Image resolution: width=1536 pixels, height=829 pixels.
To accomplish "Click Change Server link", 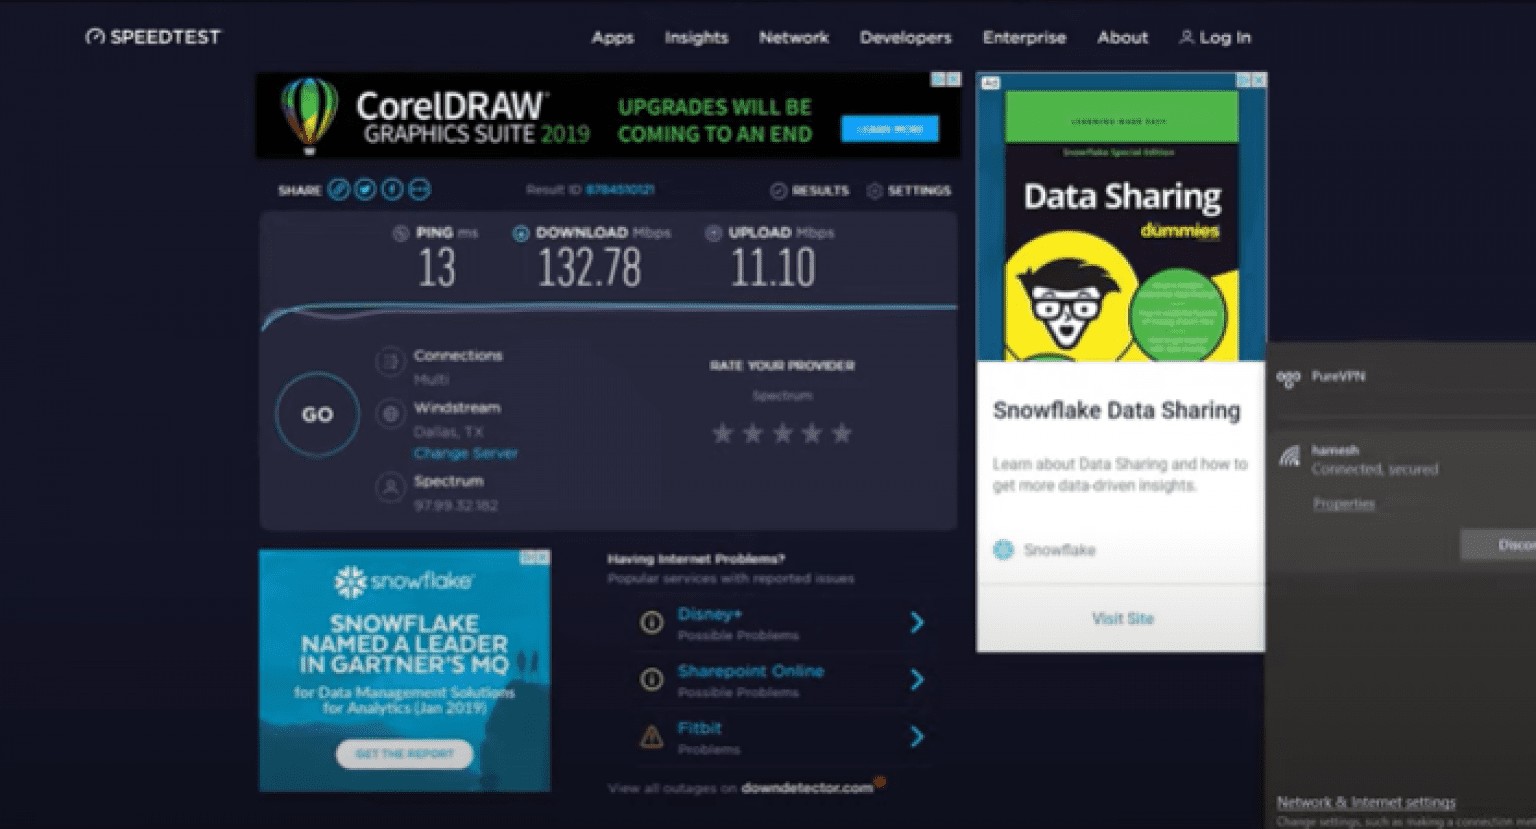I will click(466, 453).
